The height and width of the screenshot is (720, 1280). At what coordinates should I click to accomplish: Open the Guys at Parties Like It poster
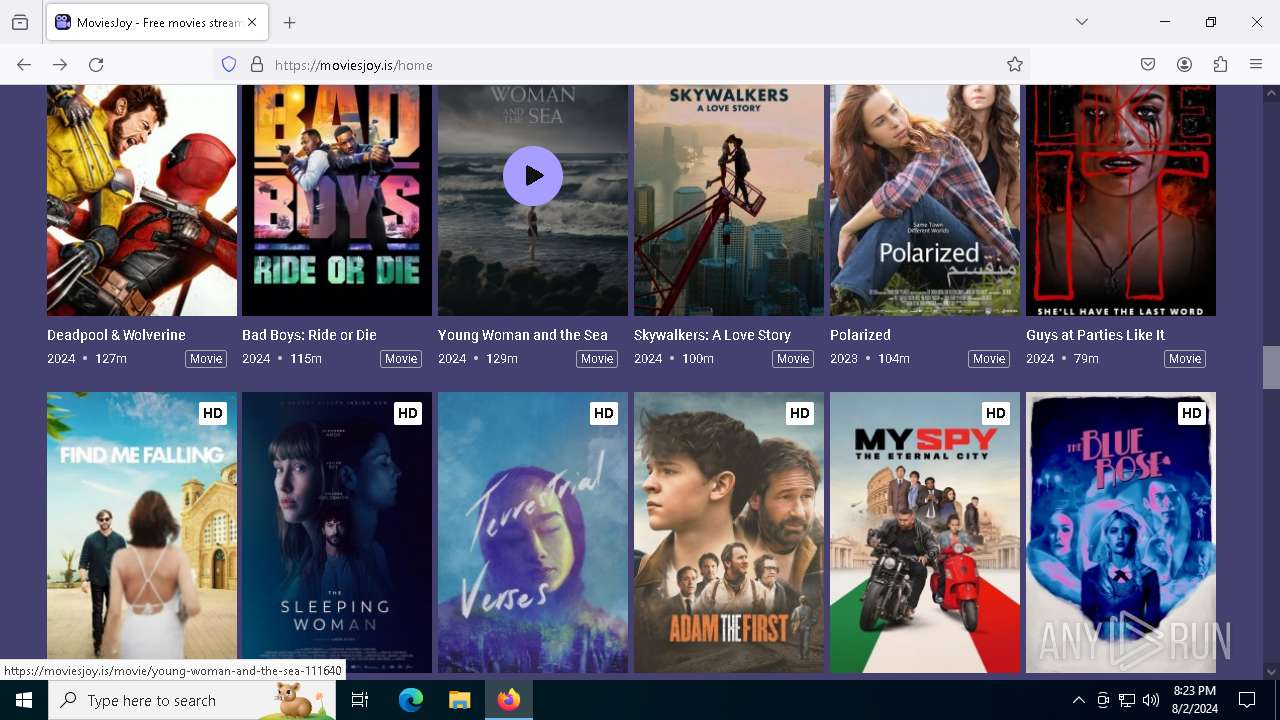coord(1121,200)
